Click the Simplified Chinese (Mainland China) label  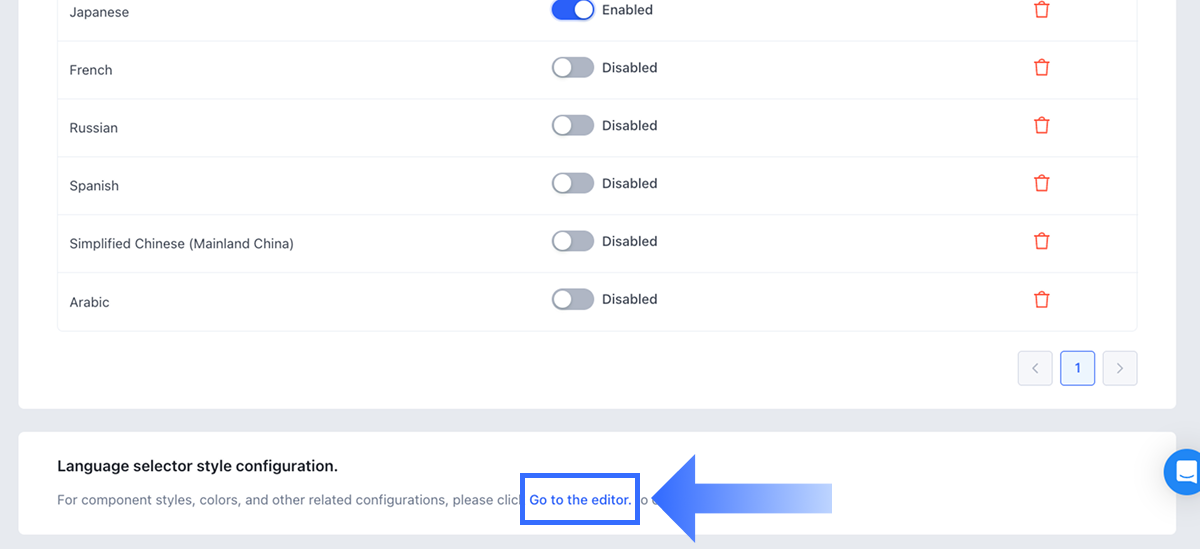[x=181, y=244]
